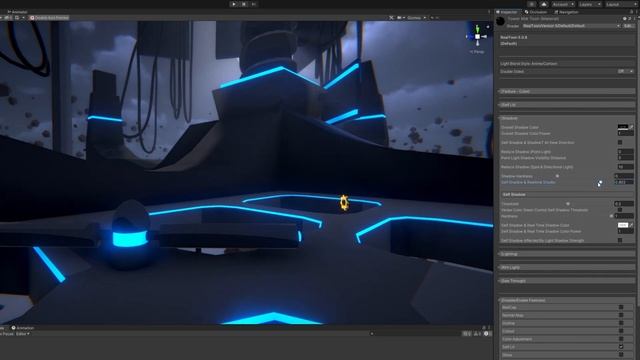Pick Overall Shadow Color with eyedropper
The image size is (640, 360).
coord(631,127)
